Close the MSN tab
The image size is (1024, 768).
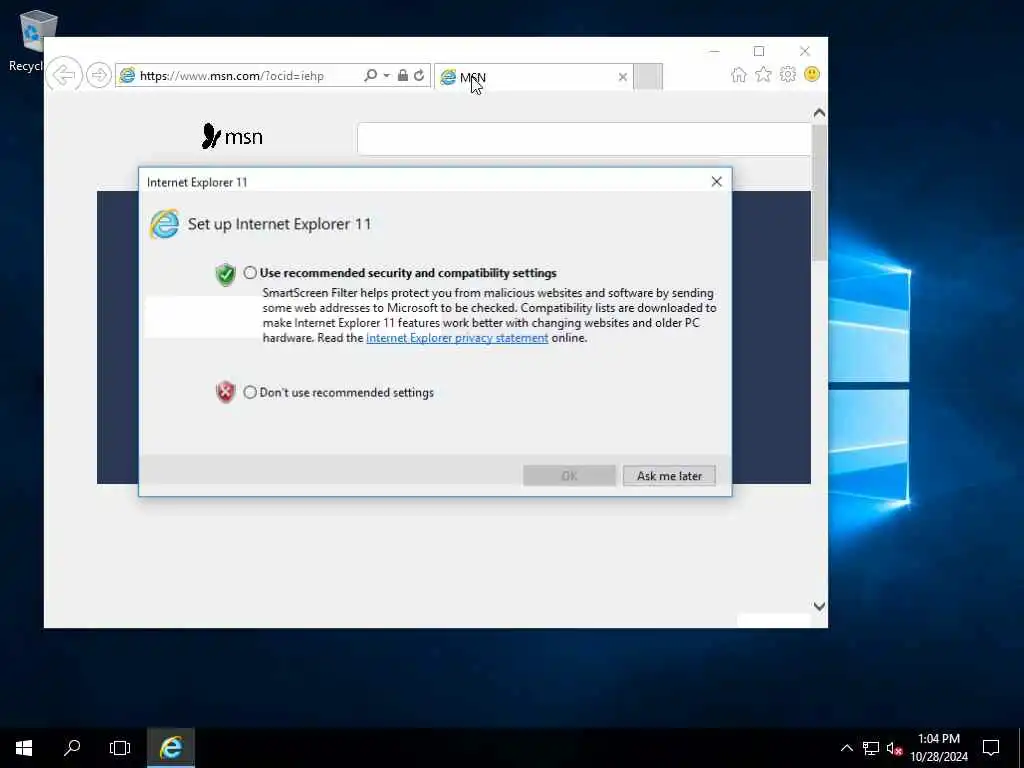pos(622,77)
